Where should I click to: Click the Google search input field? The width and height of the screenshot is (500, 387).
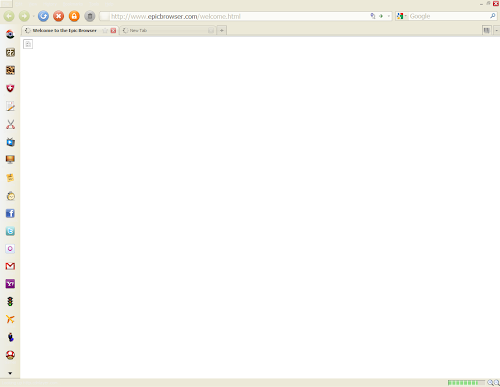448,16
